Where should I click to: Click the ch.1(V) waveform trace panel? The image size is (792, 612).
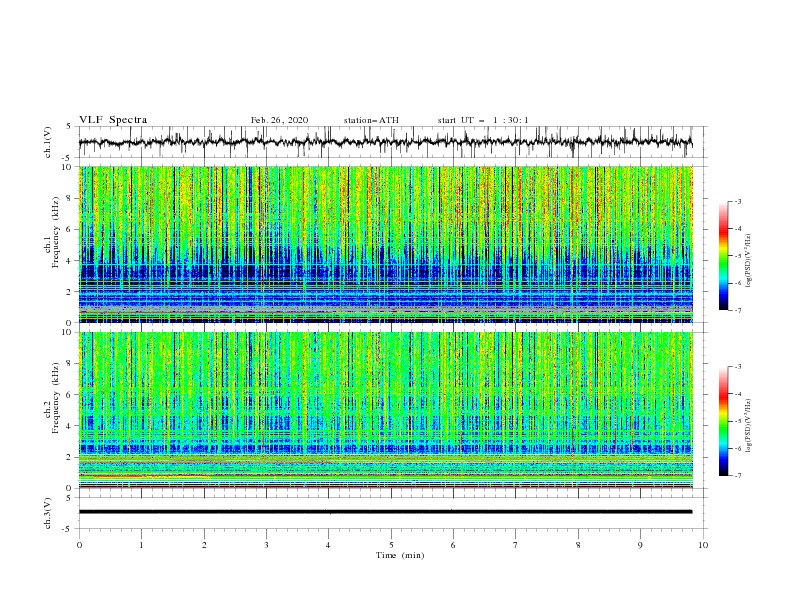click(x=392, y=142)
